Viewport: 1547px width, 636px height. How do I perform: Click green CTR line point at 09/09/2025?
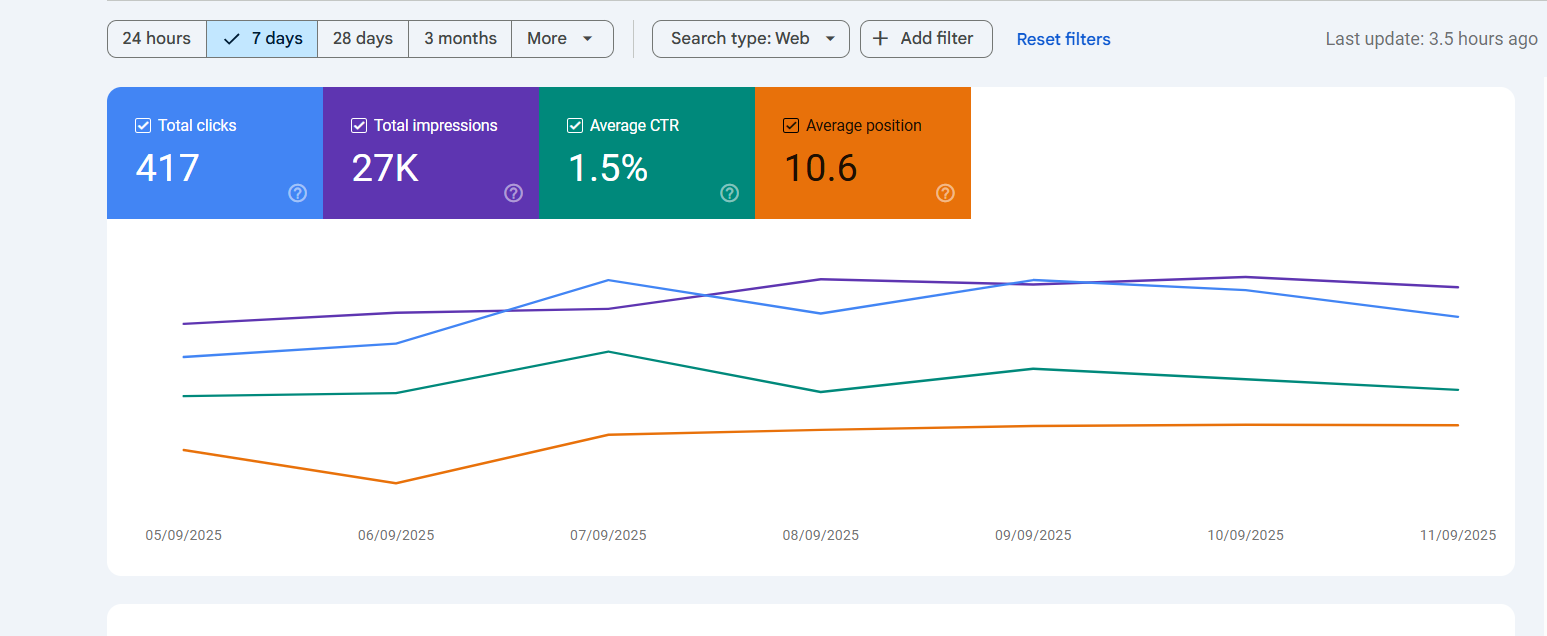1033,369
